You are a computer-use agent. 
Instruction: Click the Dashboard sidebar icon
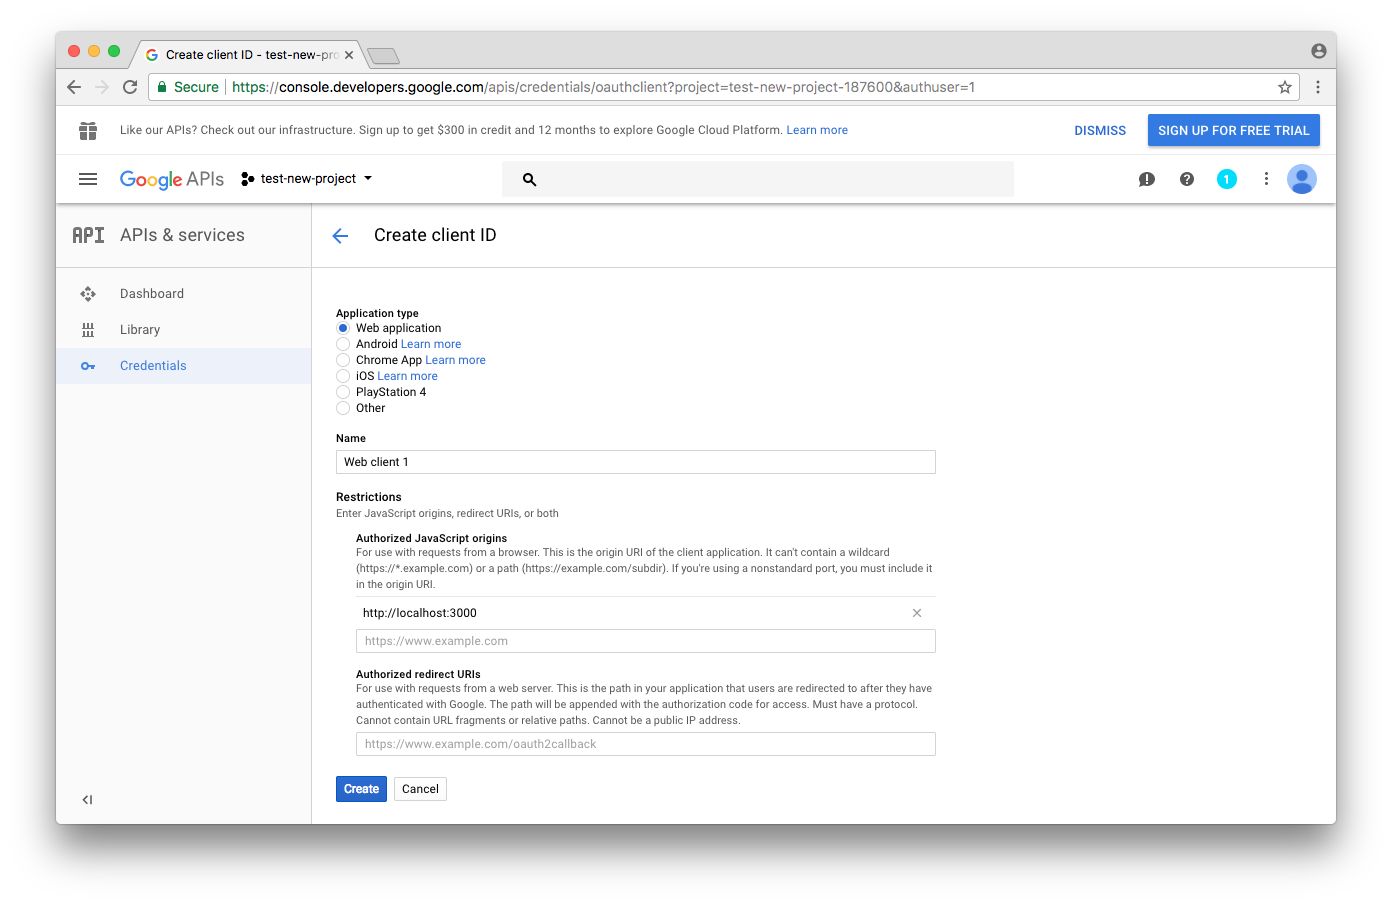click(x=88, y=294)
